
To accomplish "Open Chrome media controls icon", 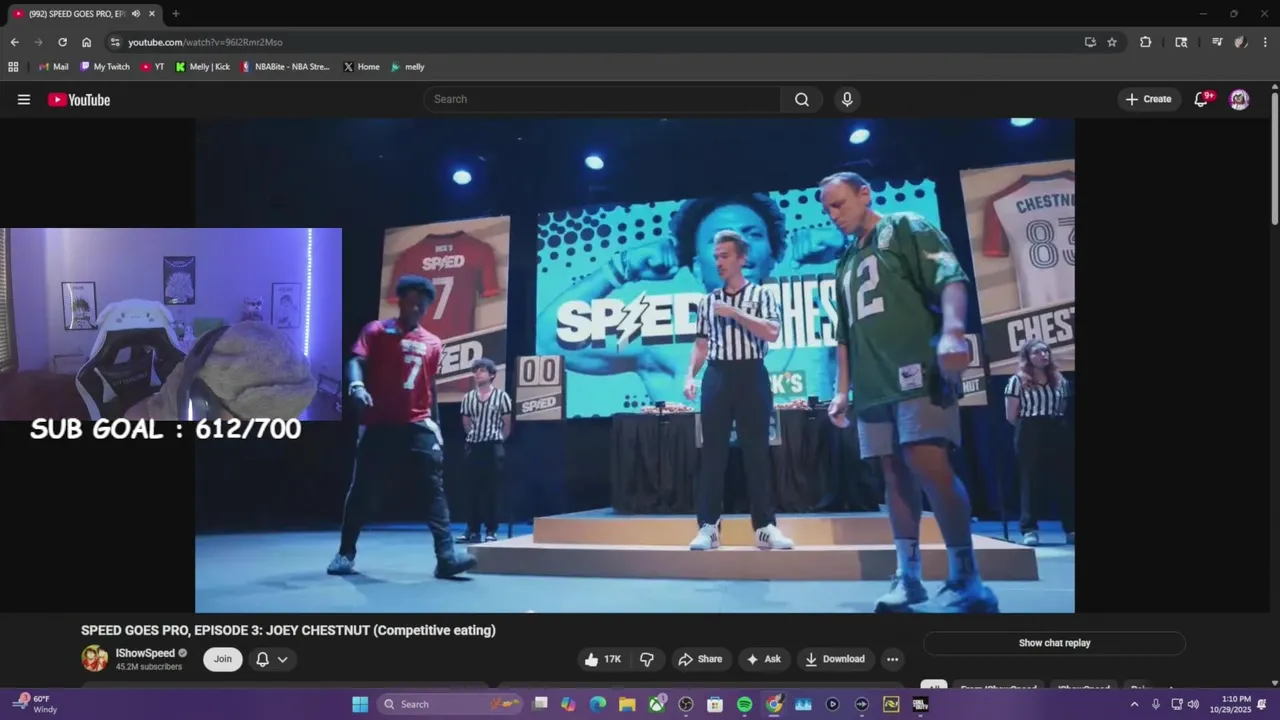I will click(x=1217, y=42).
